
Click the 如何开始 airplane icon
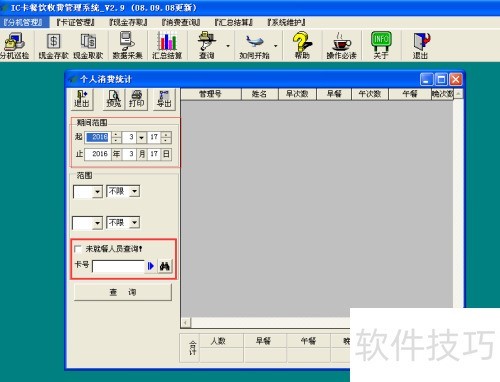tap(254, 46)
